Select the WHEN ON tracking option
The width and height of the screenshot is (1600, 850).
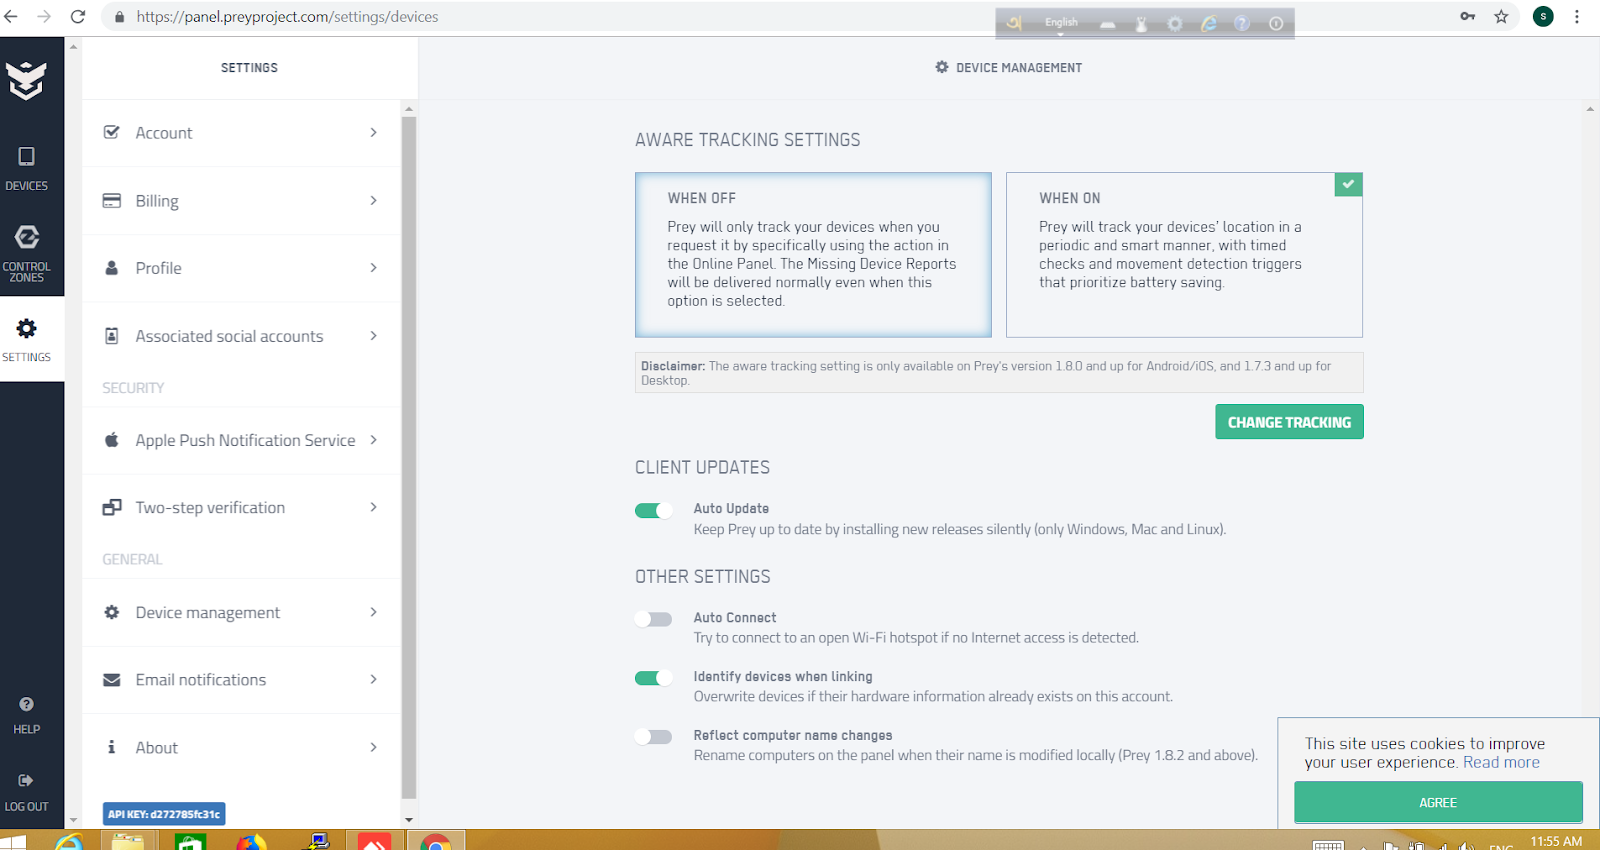1184,255
